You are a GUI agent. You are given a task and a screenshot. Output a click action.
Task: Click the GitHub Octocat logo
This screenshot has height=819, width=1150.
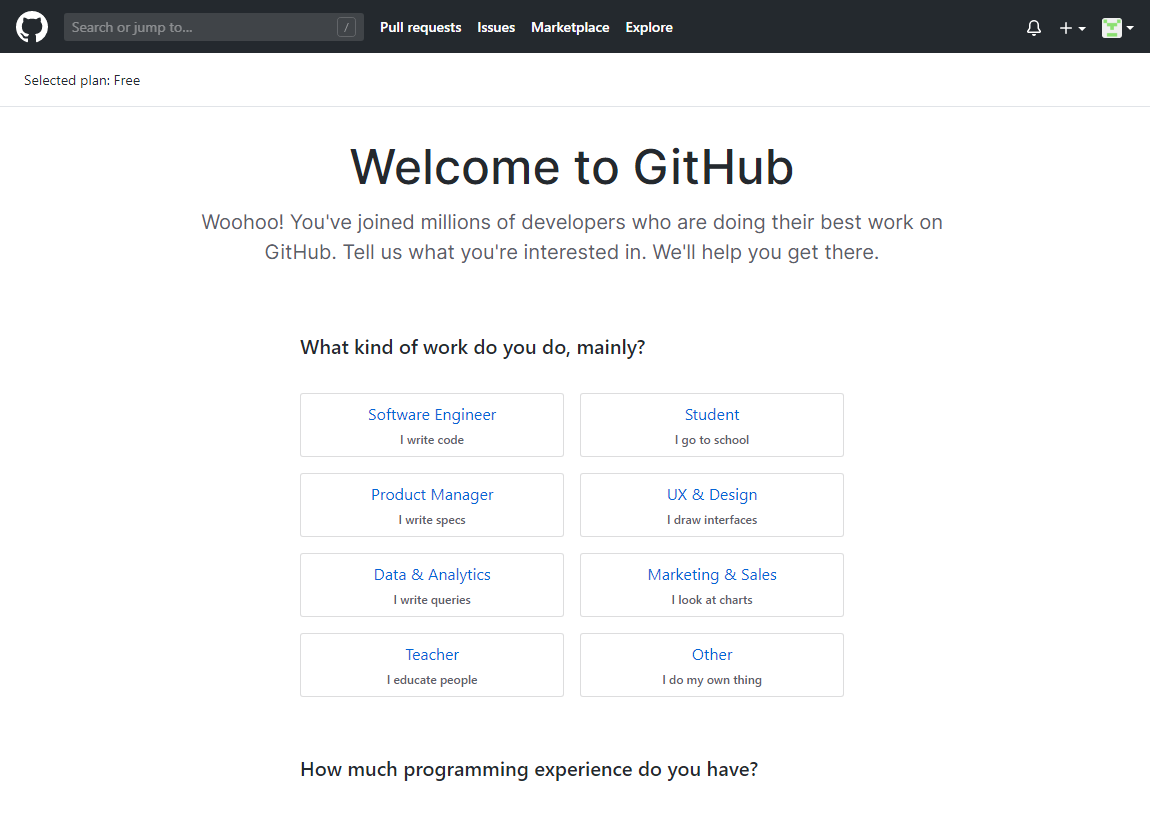(x=32, y=27)
